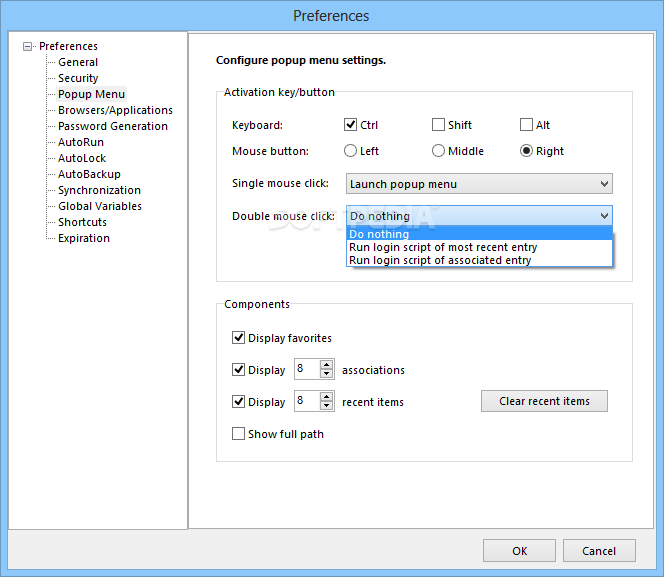664x577 pixels.
Task: Increase associations count with up arrow
Action: (326, 365)
